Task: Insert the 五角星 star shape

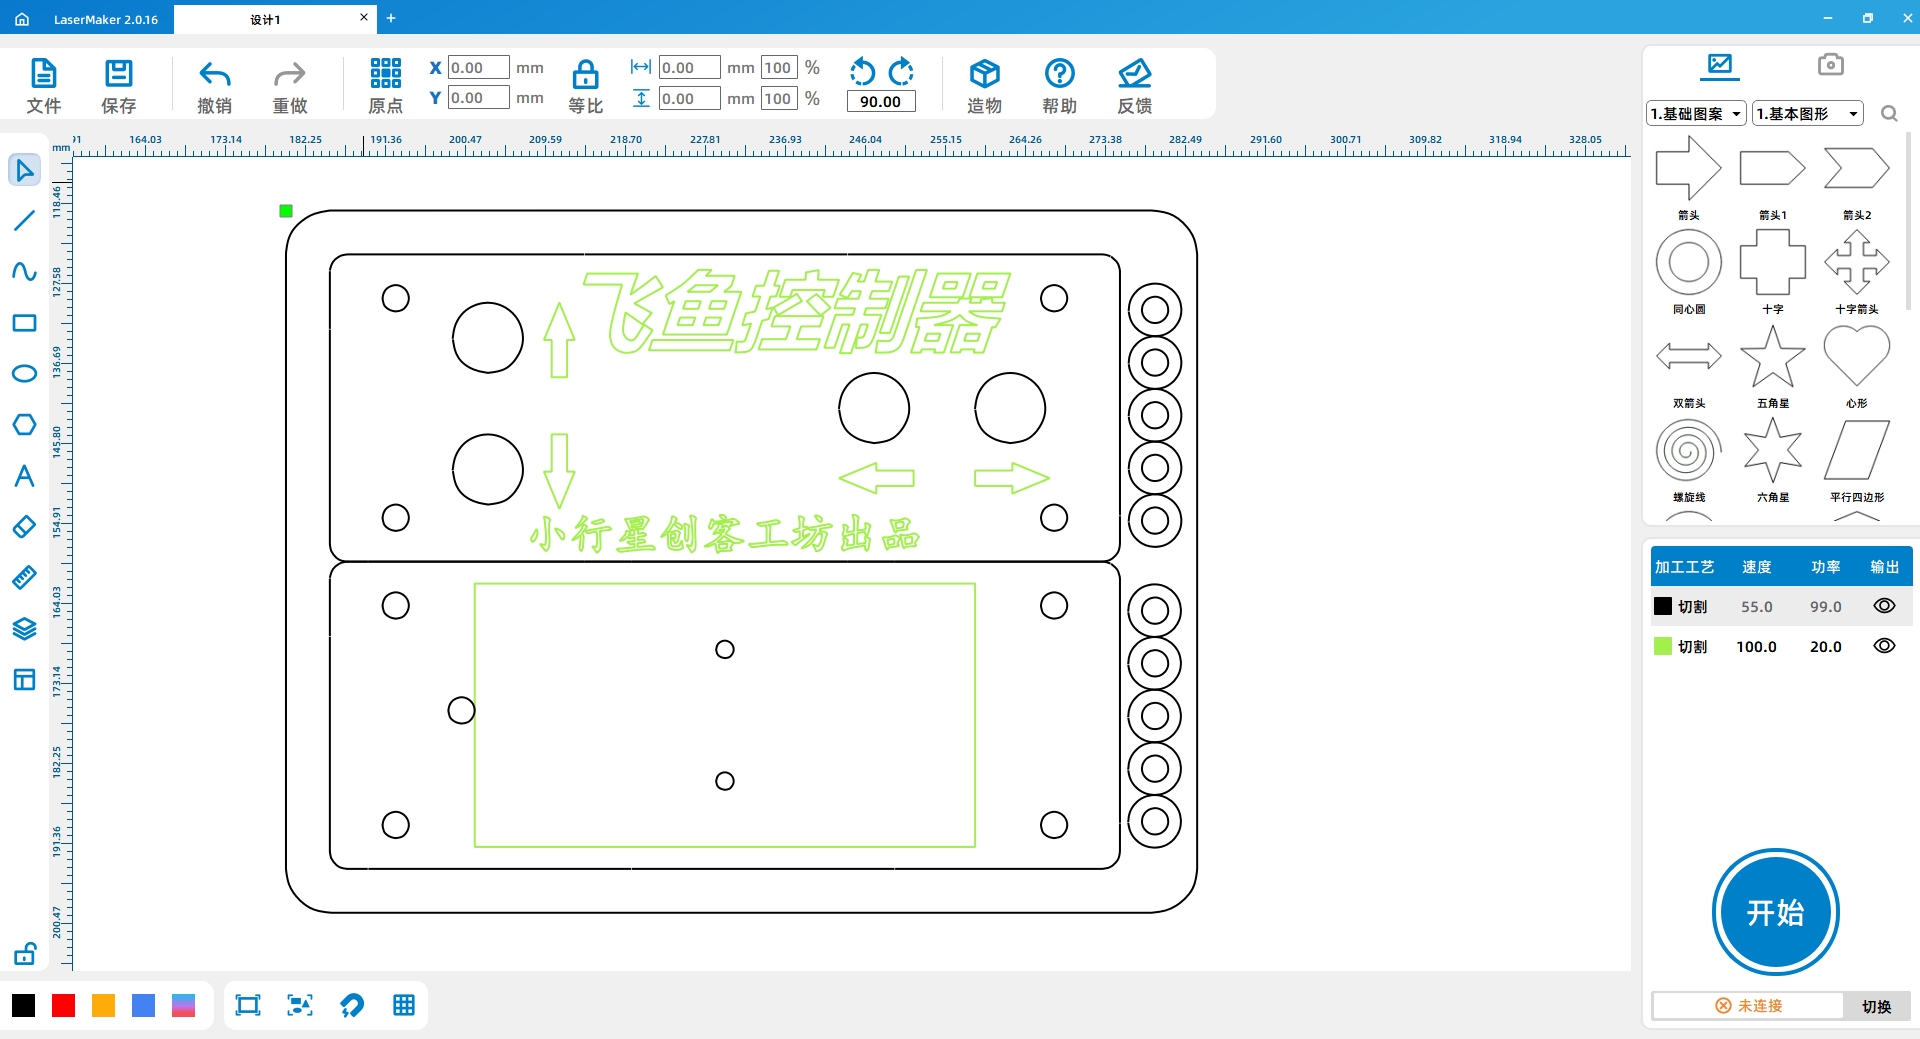Action: [1773, 356]
